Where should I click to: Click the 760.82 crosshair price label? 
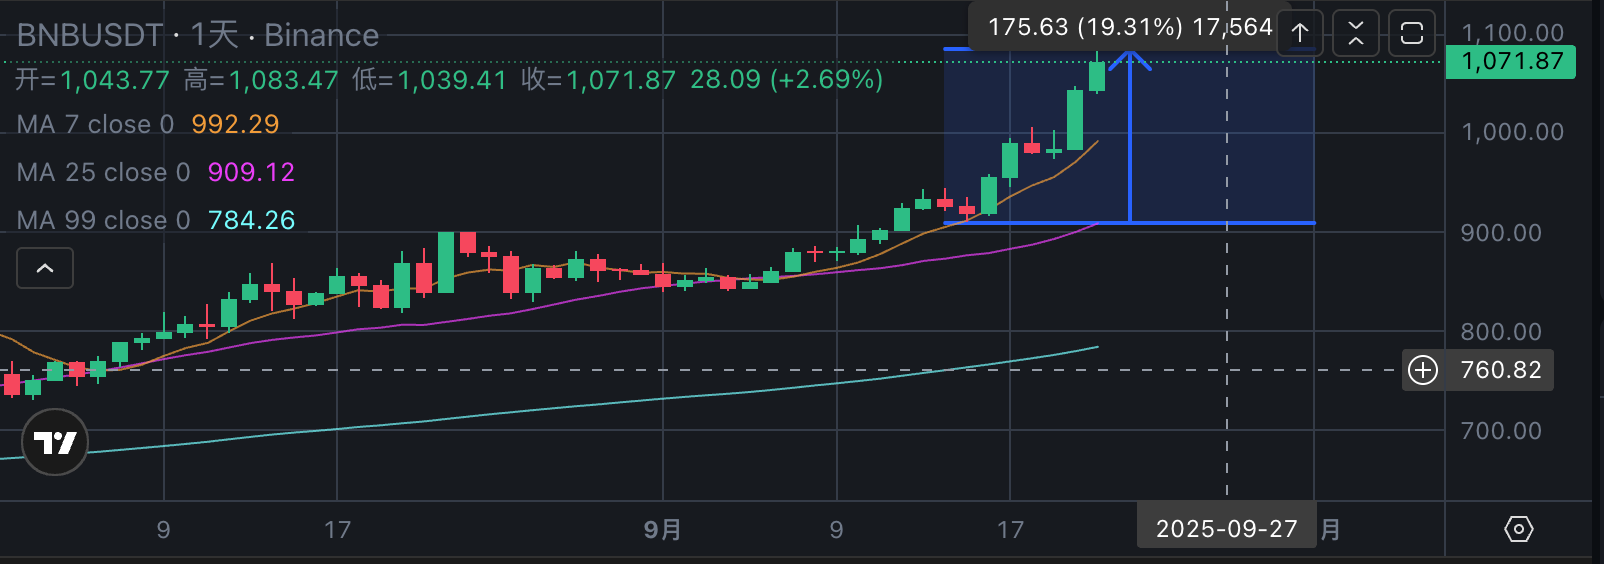[1500, 370]
